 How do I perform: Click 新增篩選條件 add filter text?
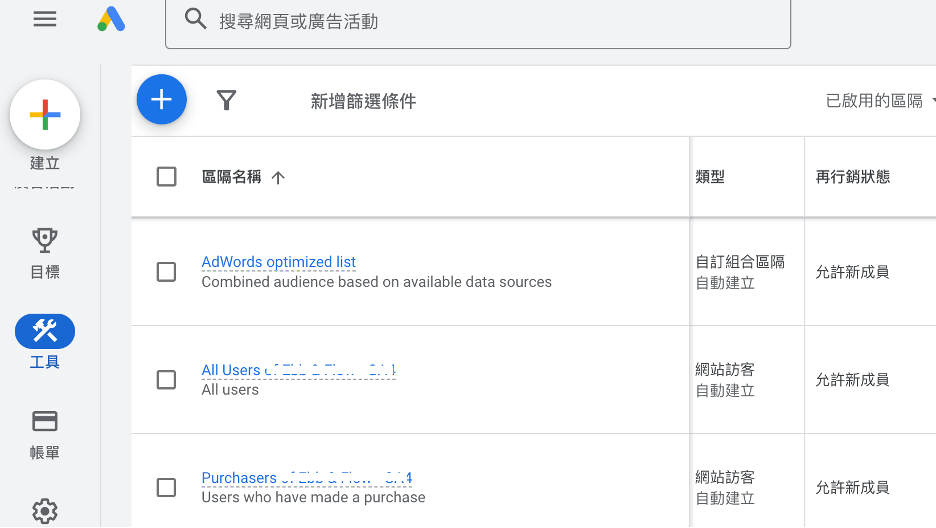tap(363, 101)
